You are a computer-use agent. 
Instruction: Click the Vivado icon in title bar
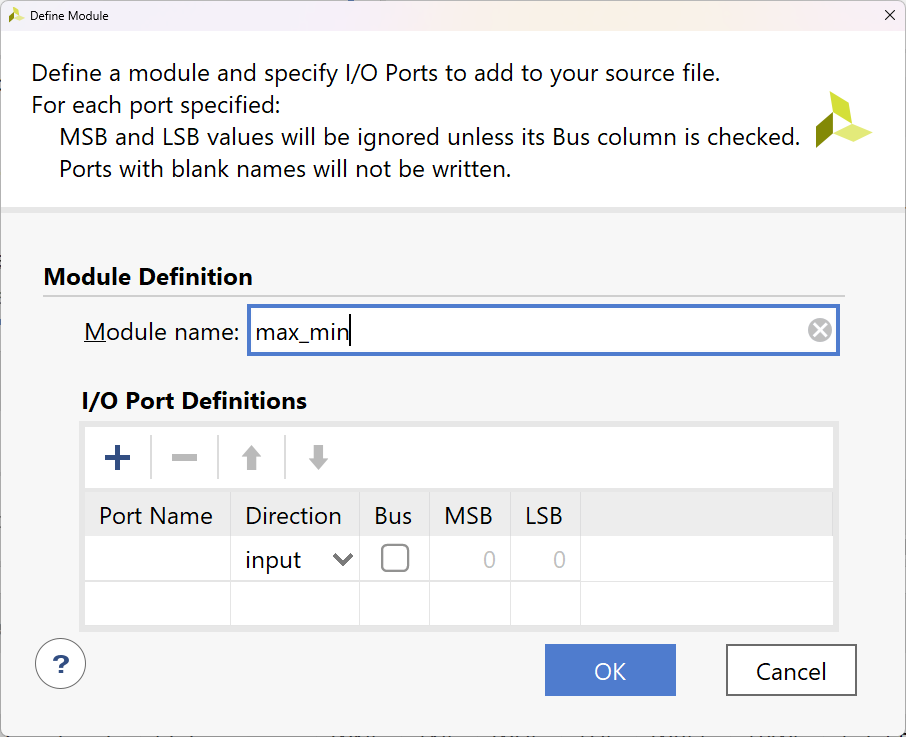point(15,15)
